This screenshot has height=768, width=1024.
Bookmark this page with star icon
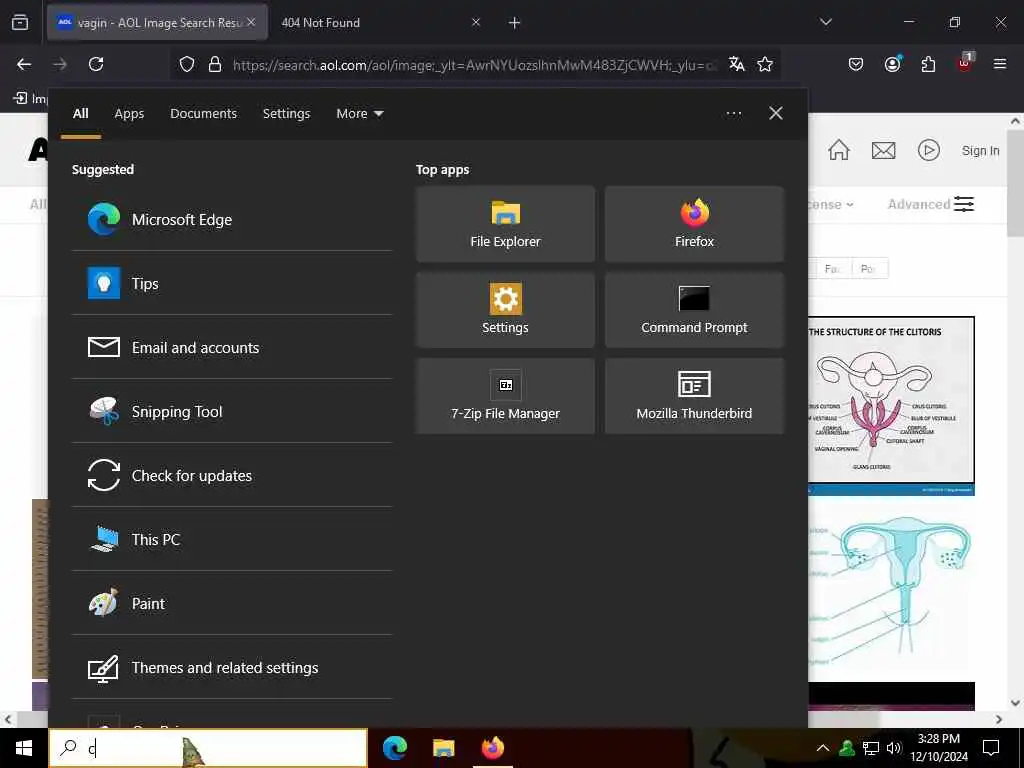(765, 64)
